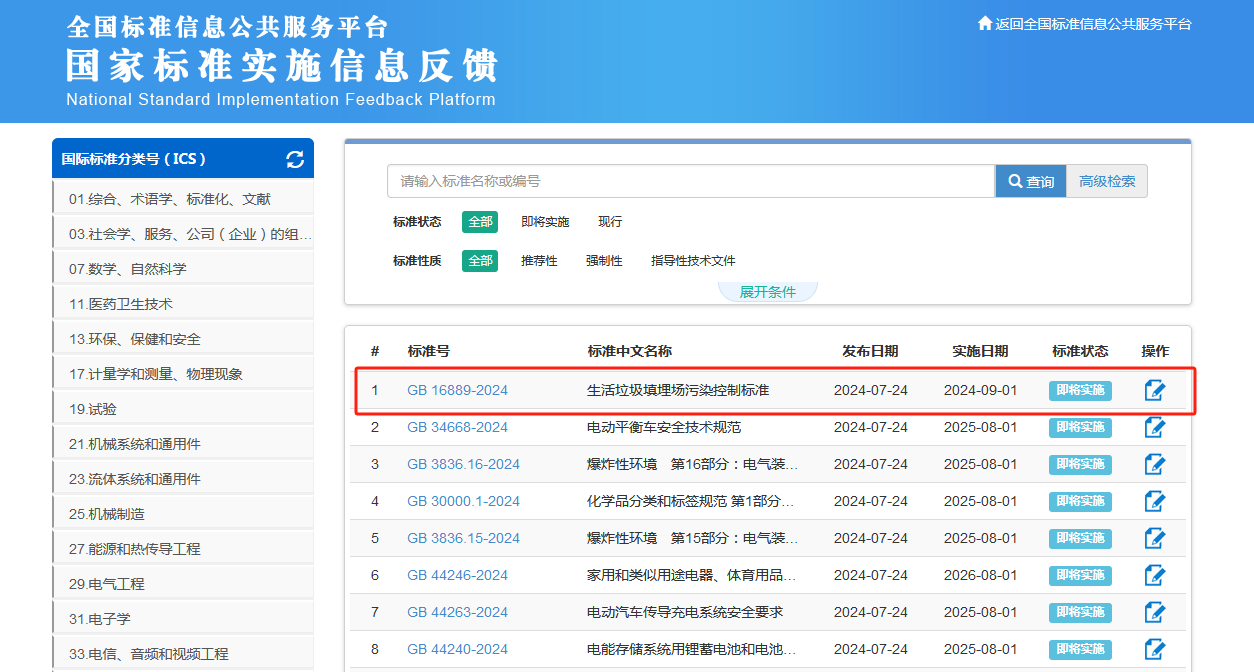Enable the 强制性 standard nature filter

(604, 259)
